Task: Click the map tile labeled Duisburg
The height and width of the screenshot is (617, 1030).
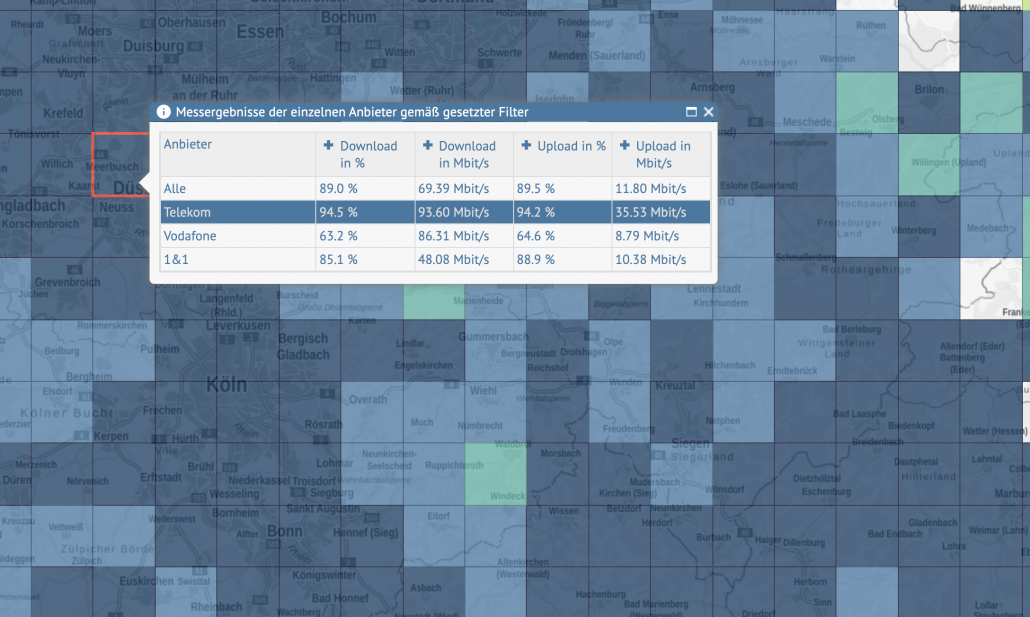Action: tap(187, 41)
